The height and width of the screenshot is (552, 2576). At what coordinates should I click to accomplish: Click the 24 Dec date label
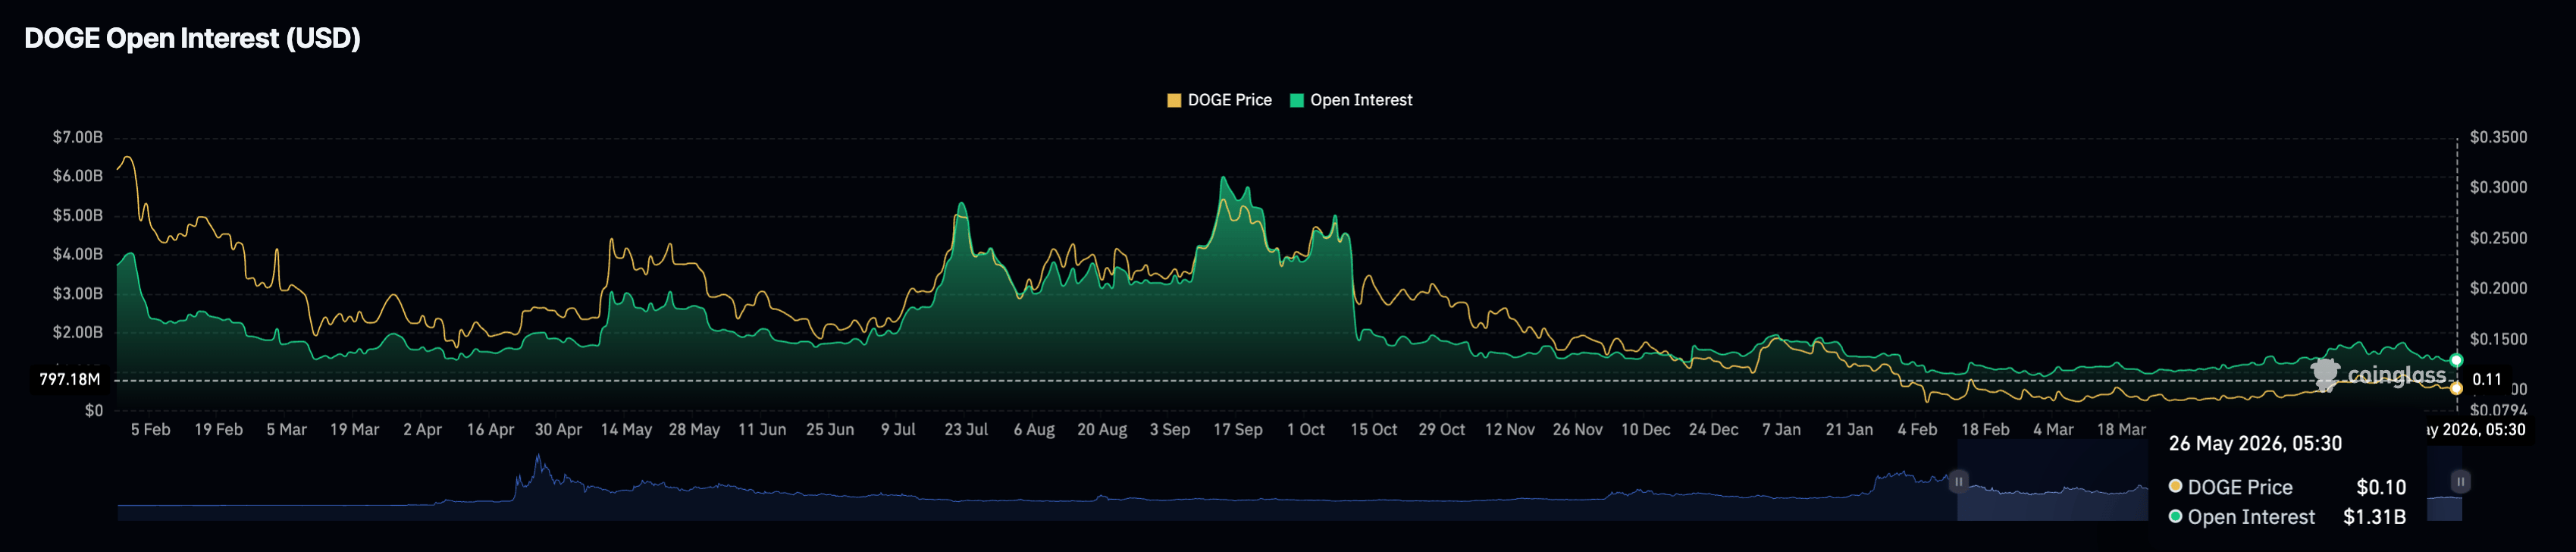click(x=1715, y=429)
